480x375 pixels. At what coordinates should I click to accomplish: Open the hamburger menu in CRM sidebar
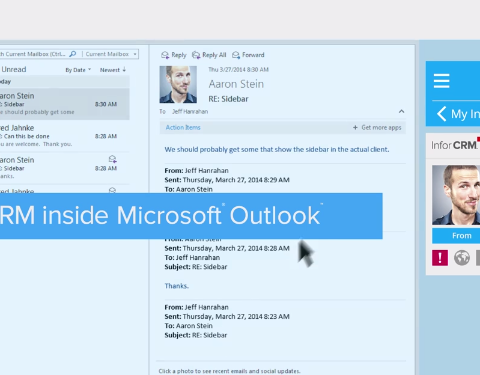pyautogui.click(x=441, y=81)
